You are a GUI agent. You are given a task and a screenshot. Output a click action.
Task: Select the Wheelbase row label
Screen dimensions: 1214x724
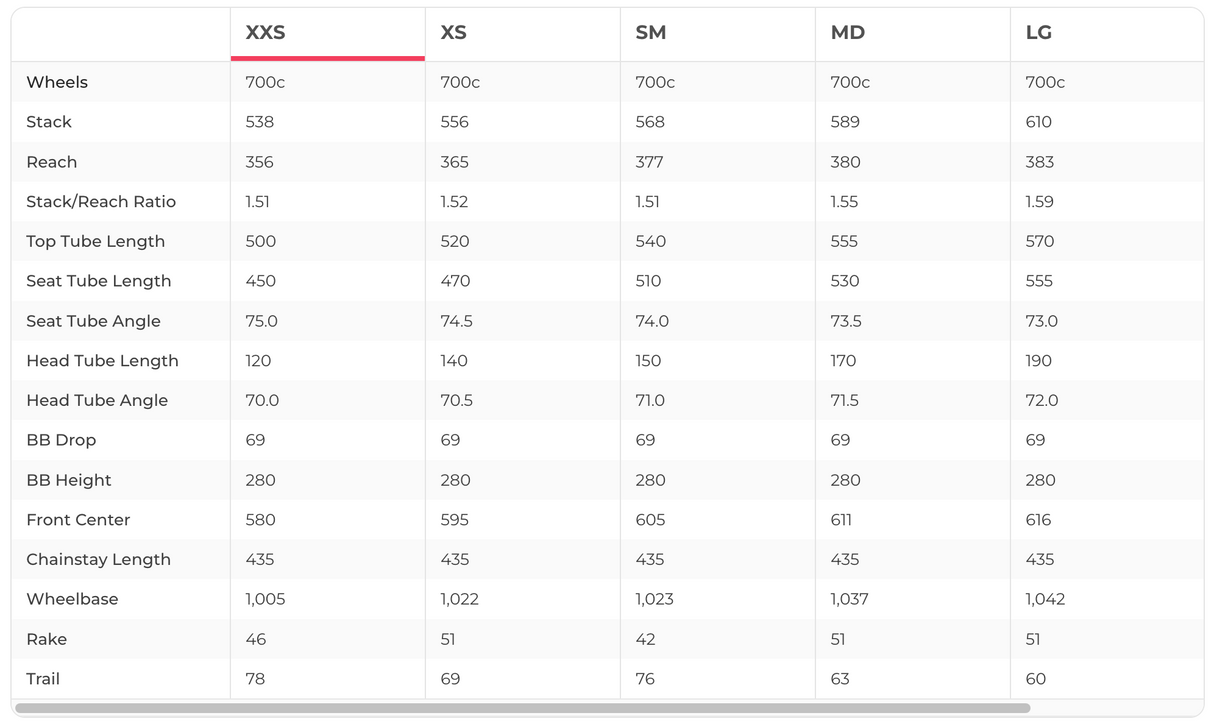point(72,599)
